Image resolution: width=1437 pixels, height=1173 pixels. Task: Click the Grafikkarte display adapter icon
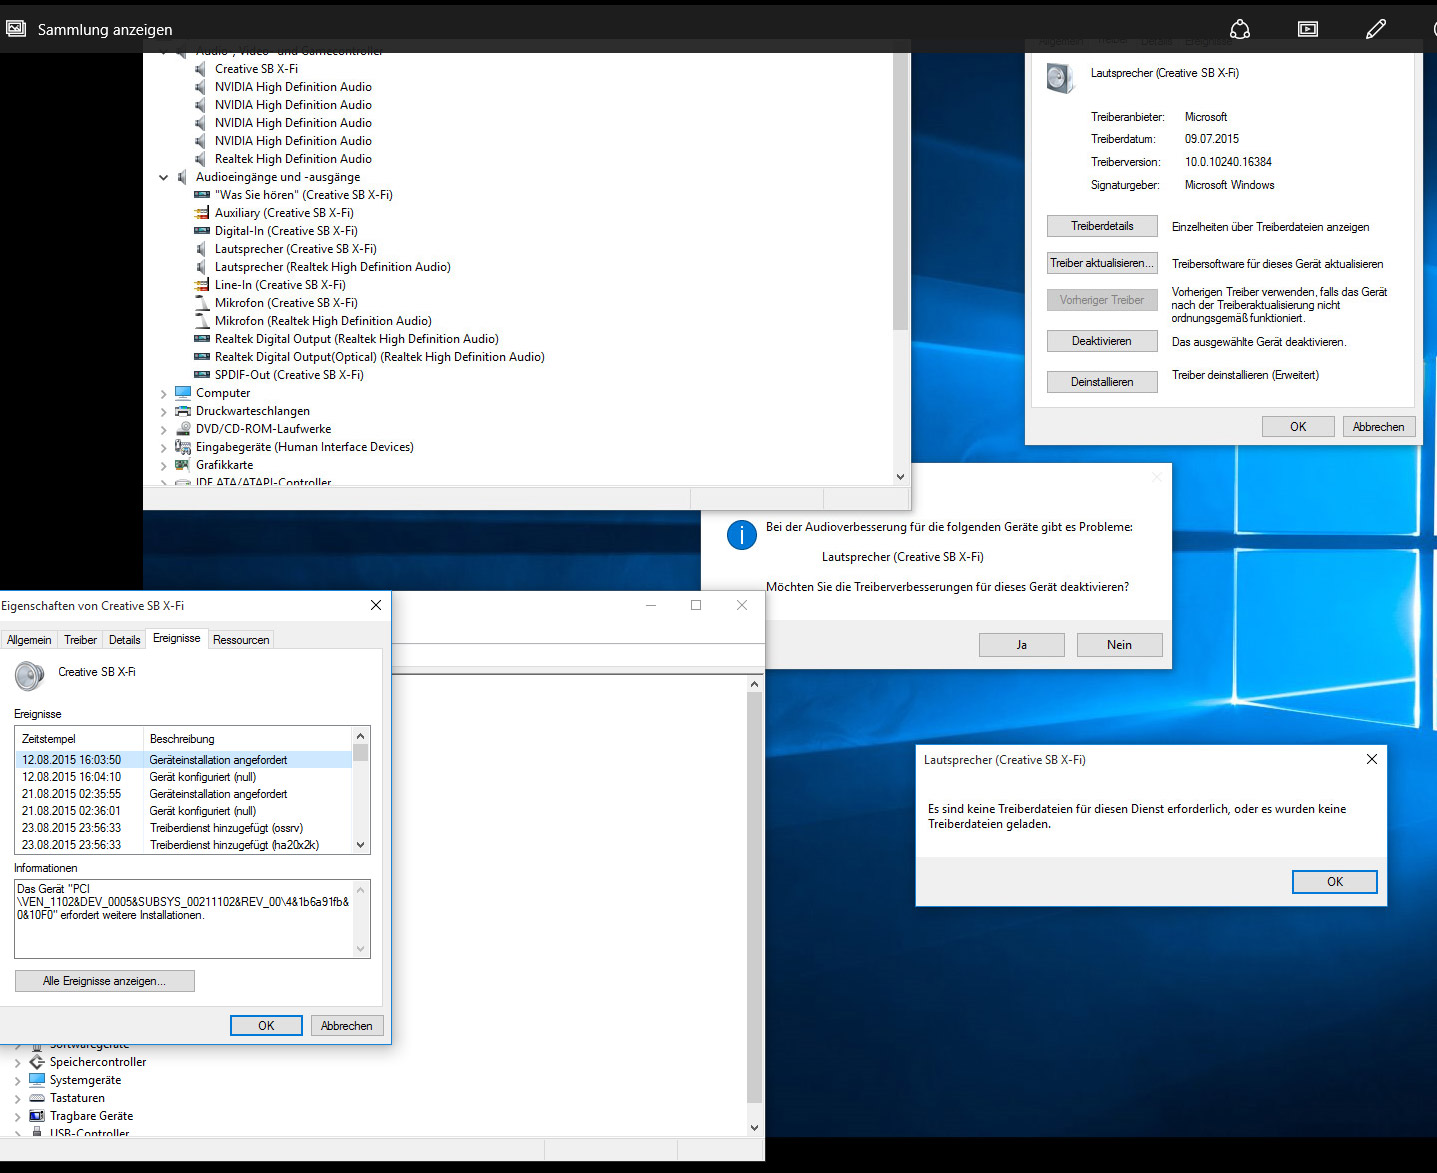pos(183,465)
